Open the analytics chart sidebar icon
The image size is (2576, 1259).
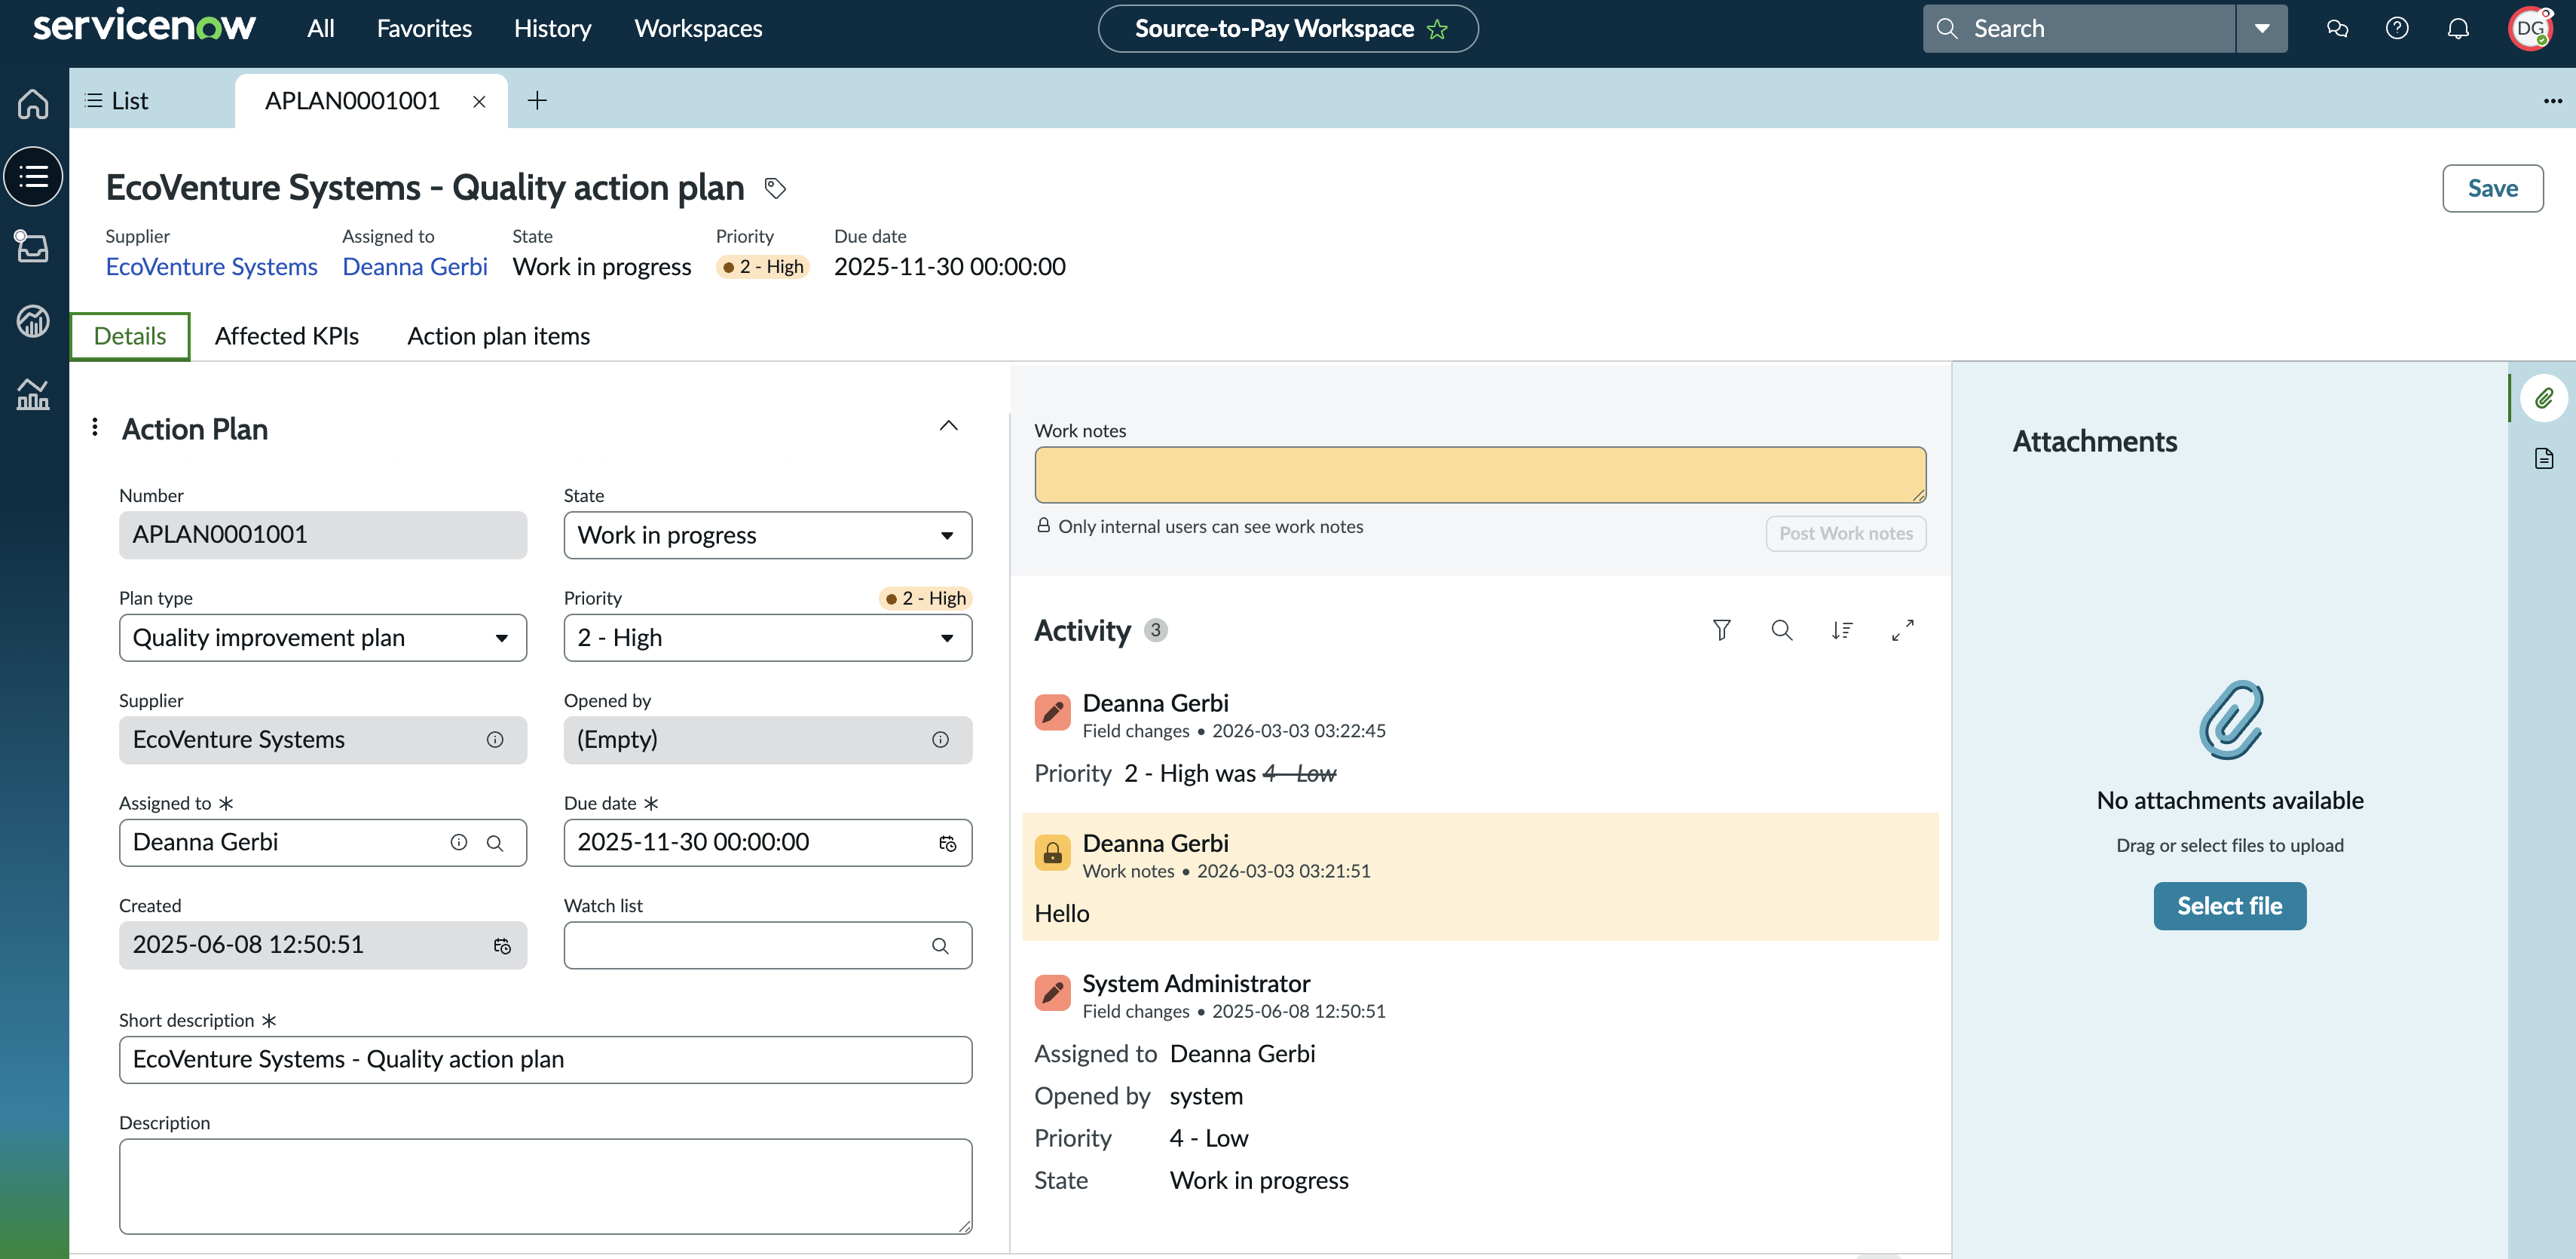coord(33,394)
